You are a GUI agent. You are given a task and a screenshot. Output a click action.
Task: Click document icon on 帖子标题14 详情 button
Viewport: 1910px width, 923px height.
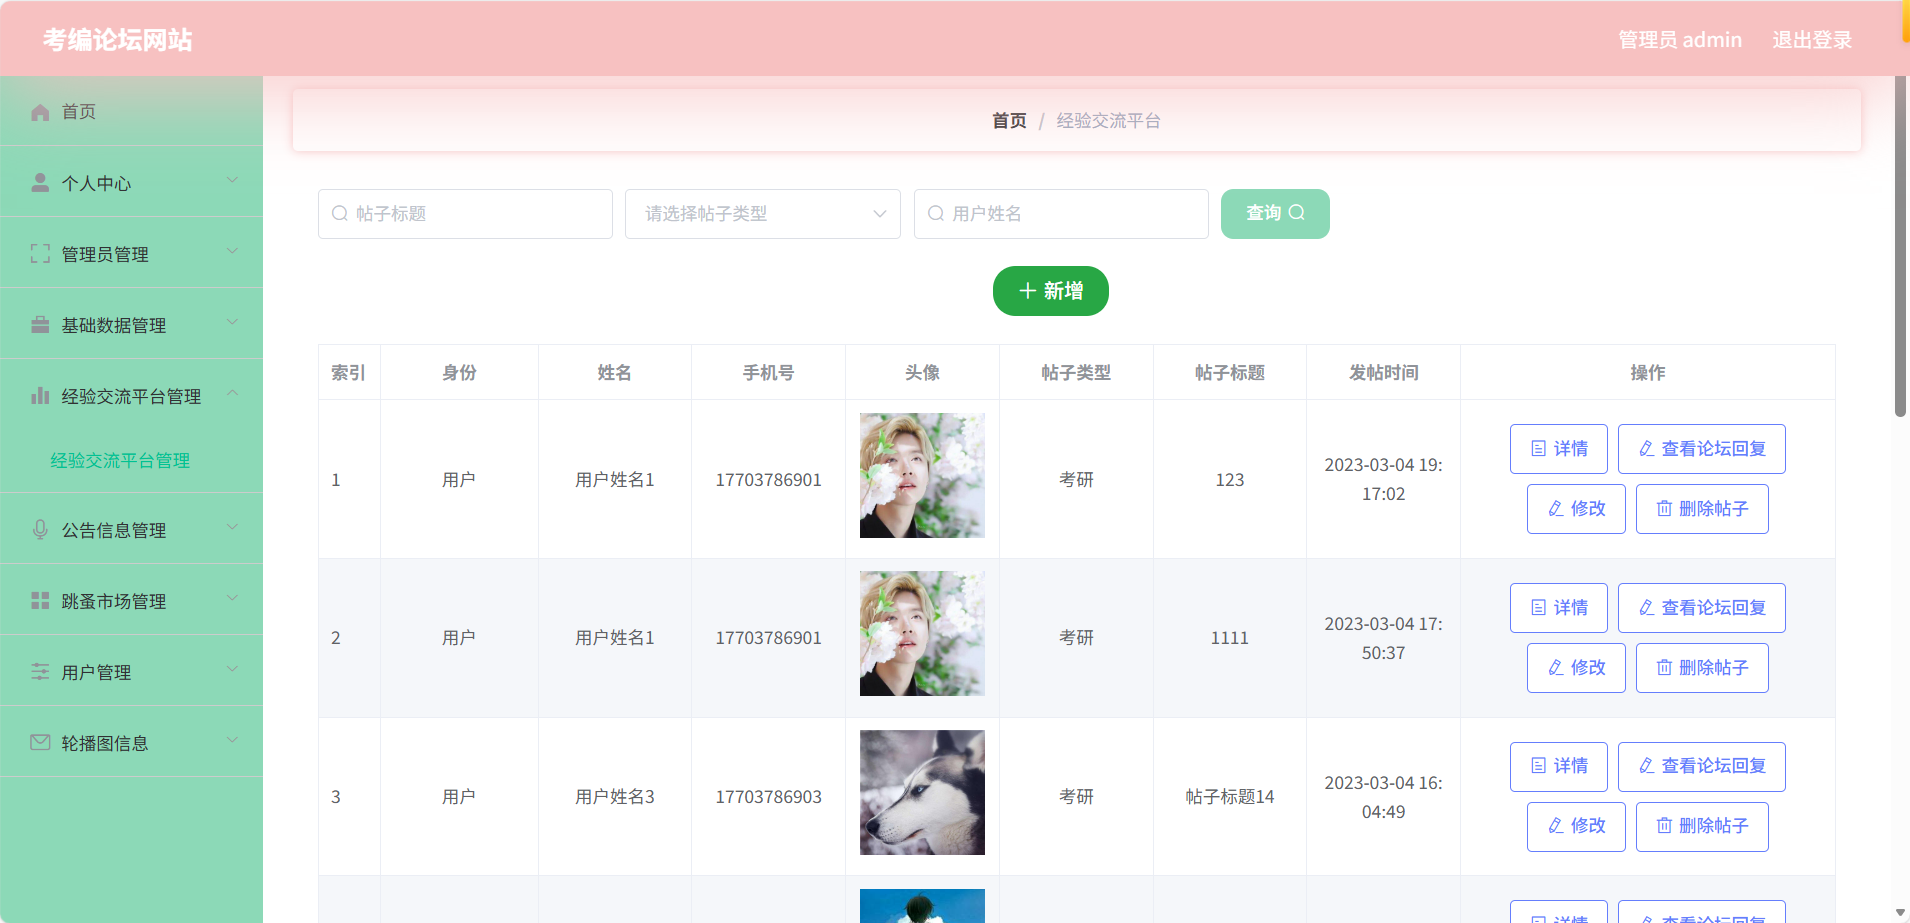(x=1539, y=766)
